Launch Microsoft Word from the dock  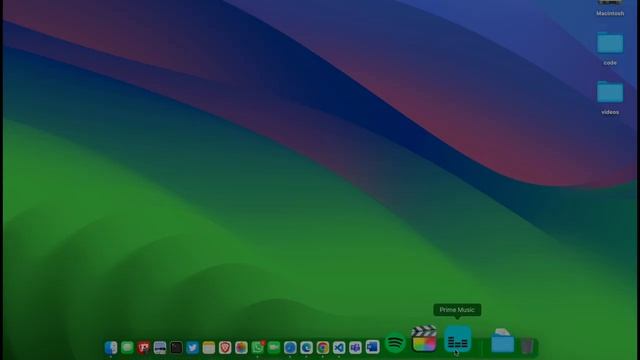click(x=372, y=347)
